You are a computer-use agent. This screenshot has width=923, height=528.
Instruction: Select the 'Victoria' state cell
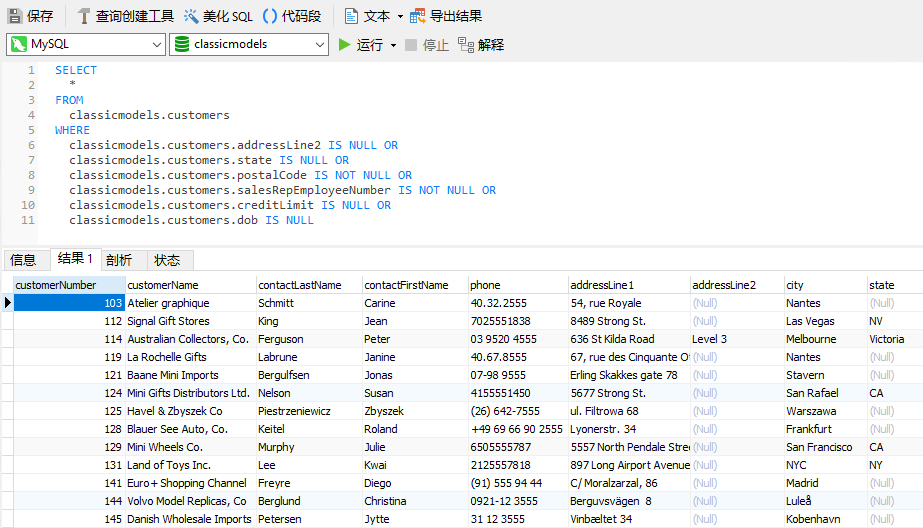point(895,339)
